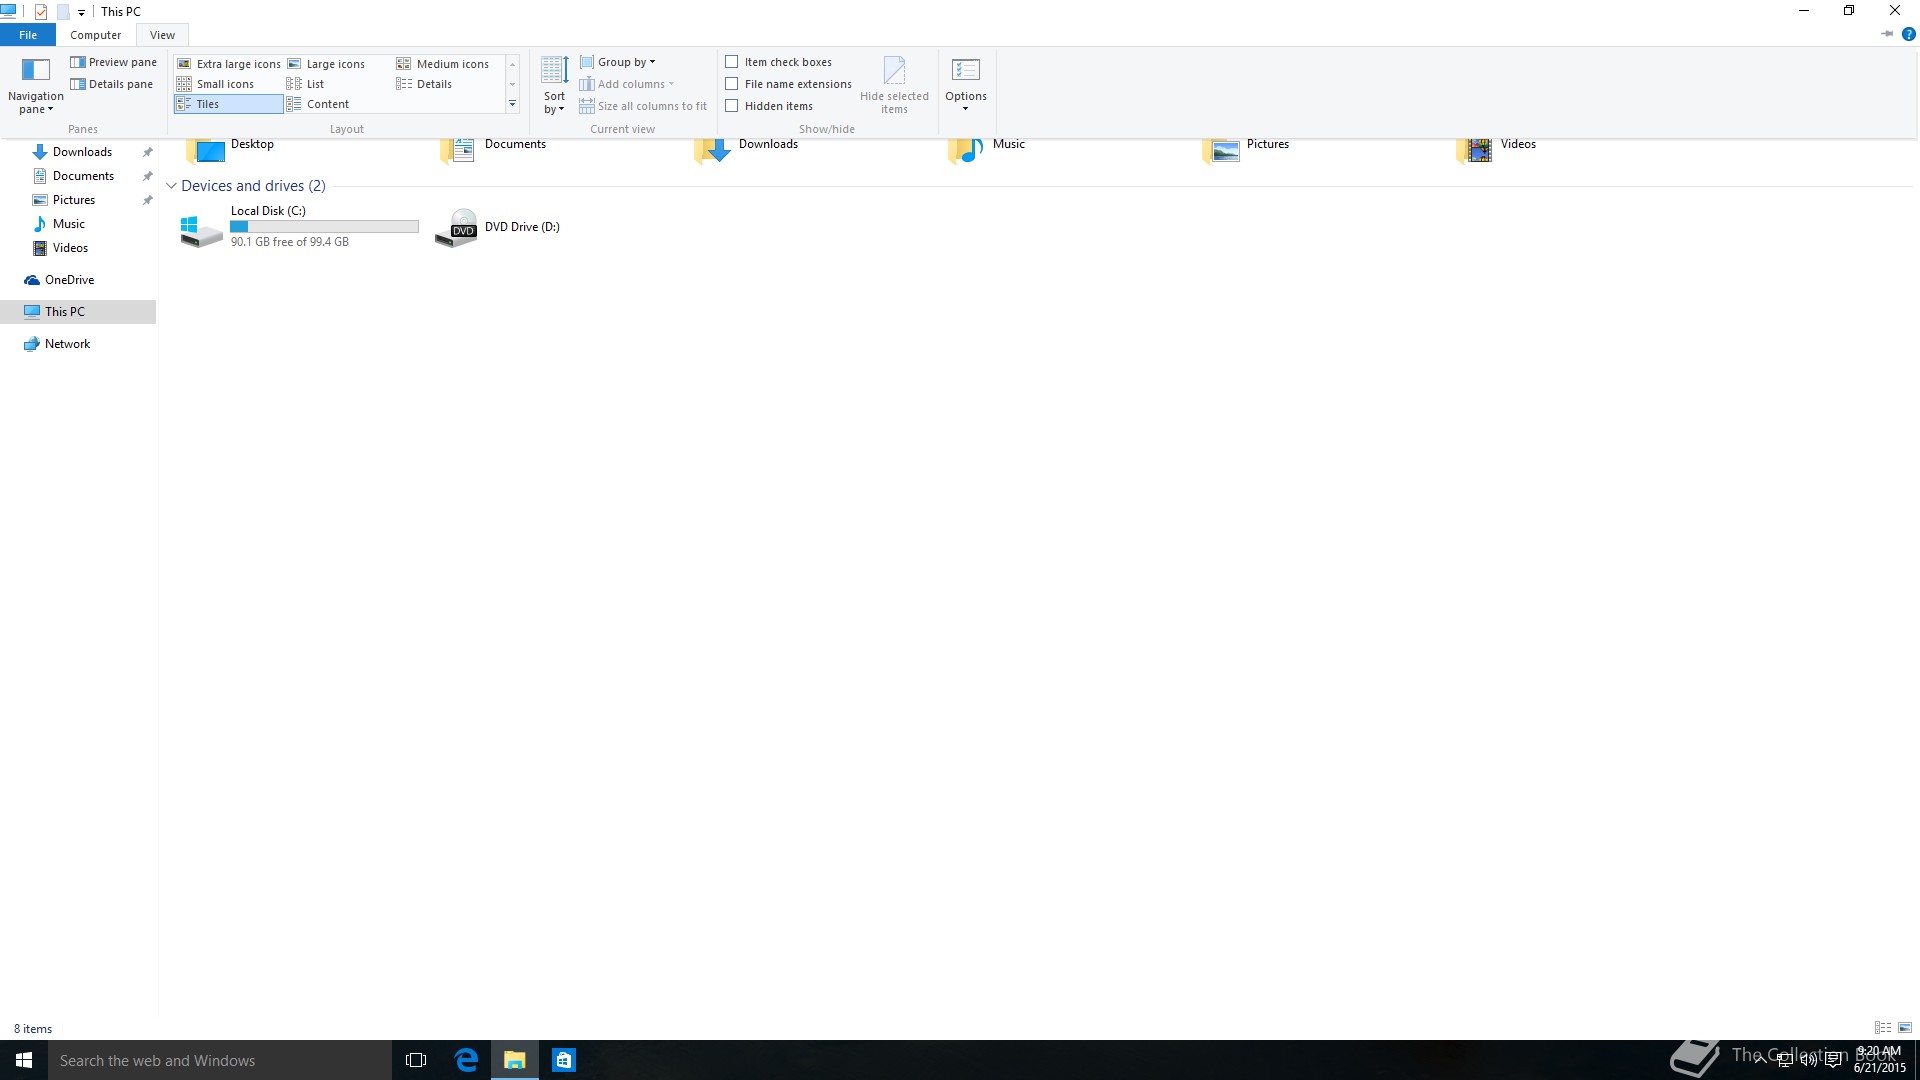Open the Store from taskbar
The height and width of the screenshot is (1080, 1920).
pos(564,1060)
